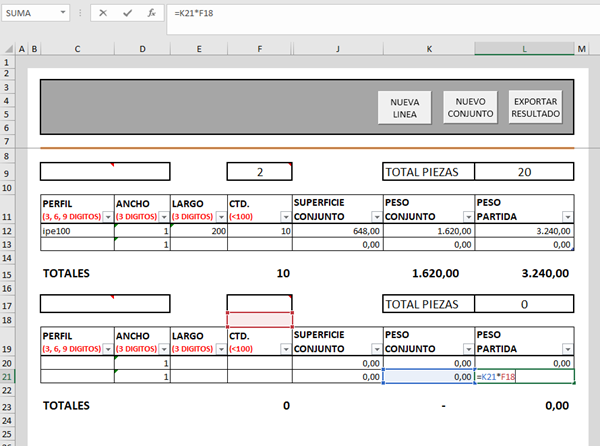This screenshot has width=600, height=446.
Task: Expand PERFIL filter in the first table
Action: [x=108, y=217]
